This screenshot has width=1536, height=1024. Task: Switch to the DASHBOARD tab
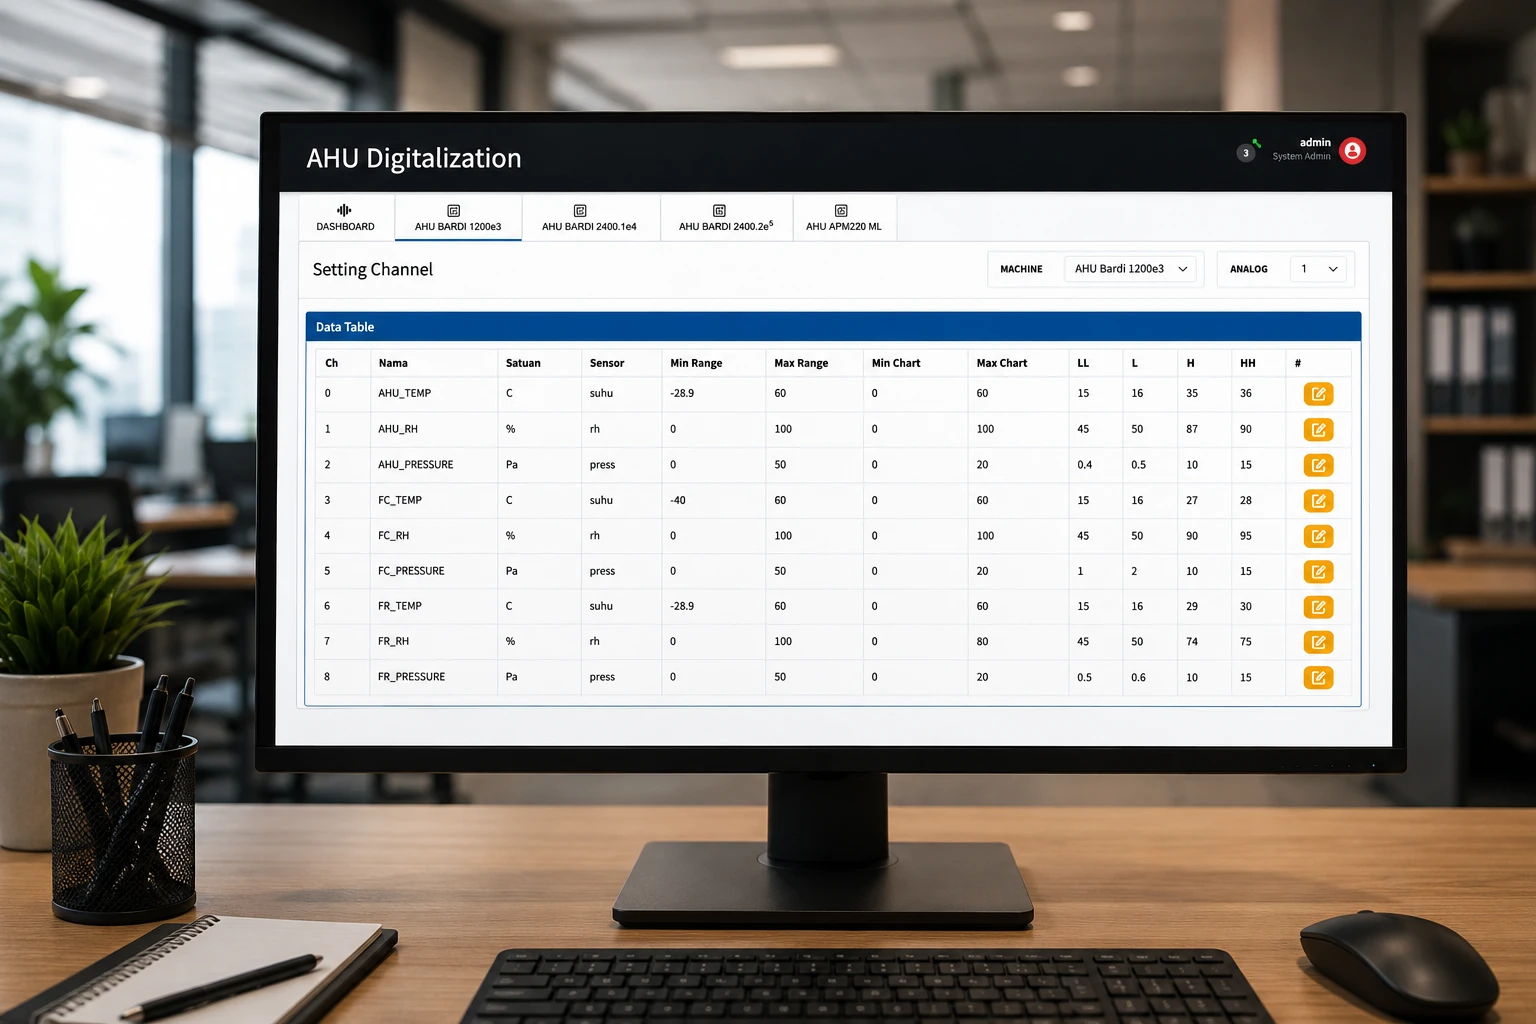[345, 218]
